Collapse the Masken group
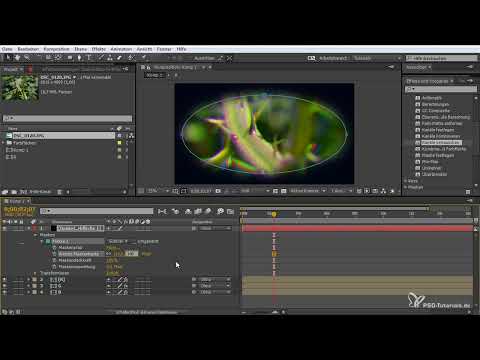The image size is (480, 360). click(35, 235)
